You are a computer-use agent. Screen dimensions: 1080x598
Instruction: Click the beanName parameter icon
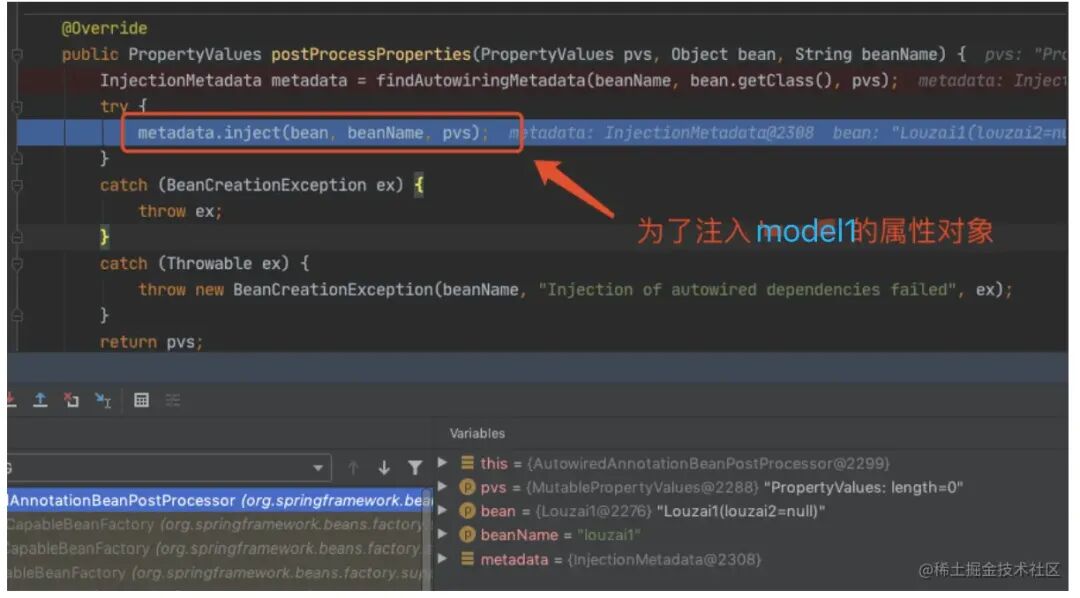pos(467,535)
